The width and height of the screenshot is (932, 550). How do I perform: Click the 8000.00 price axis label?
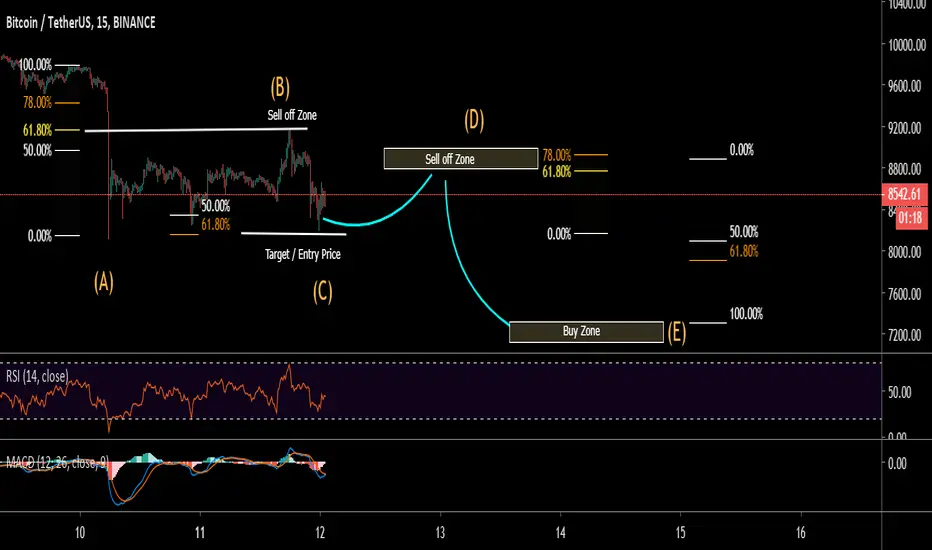[906, 252]
